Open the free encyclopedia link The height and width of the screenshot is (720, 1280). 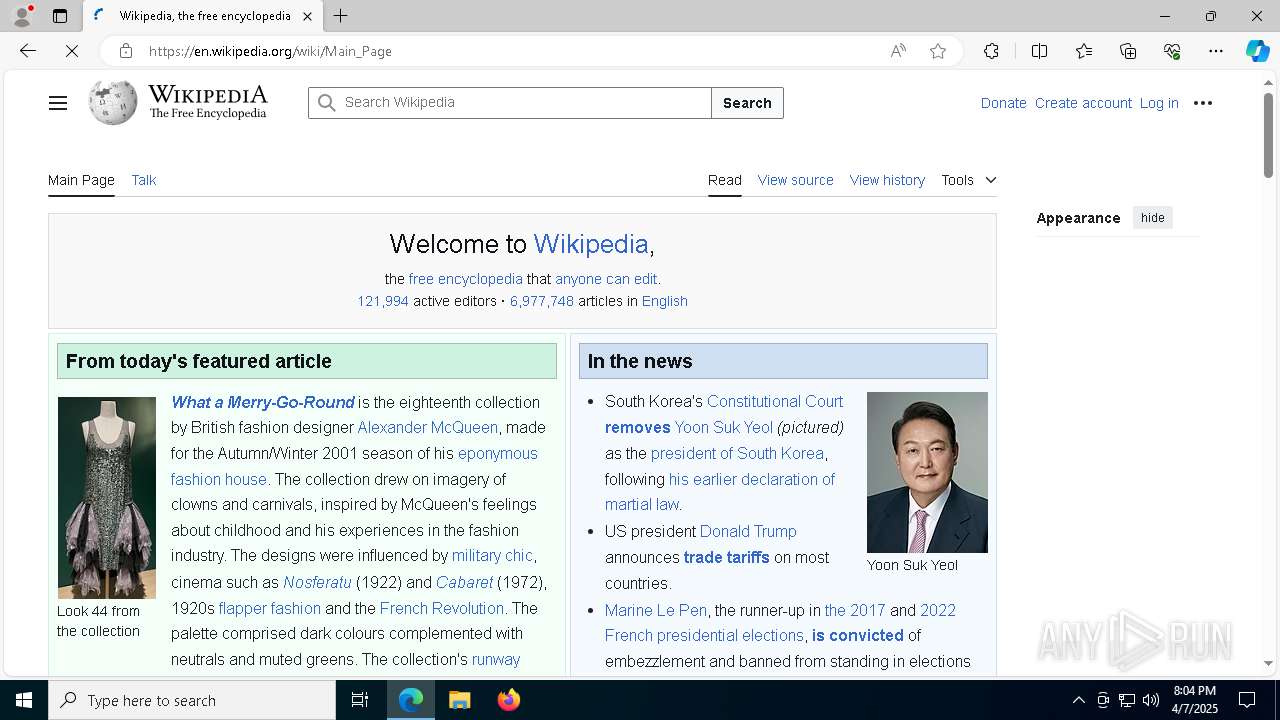[x=465, y=279]
